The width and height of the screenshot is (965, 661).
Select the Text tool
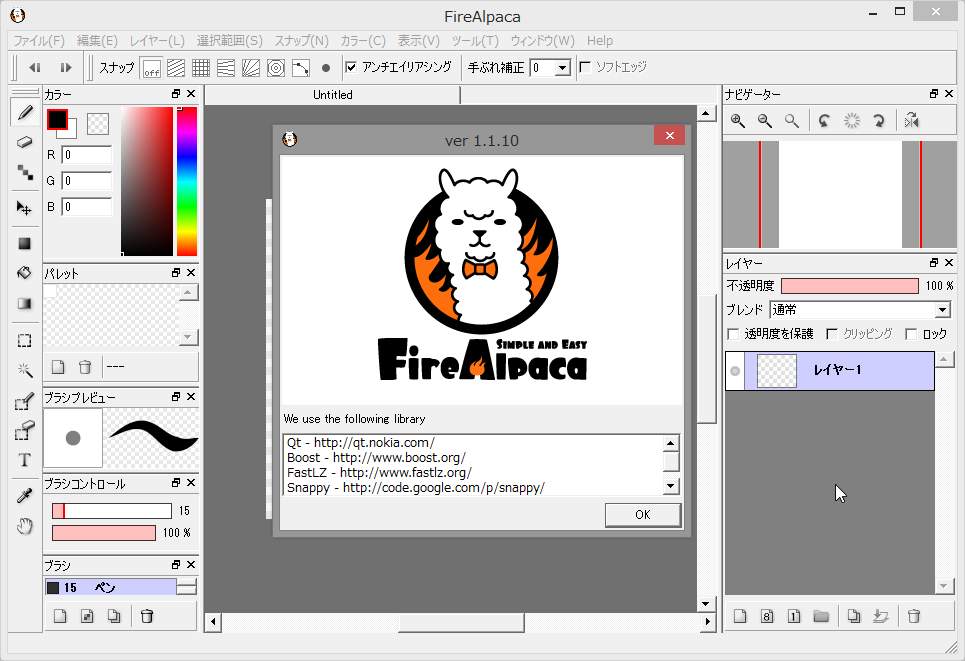(25, 459)
